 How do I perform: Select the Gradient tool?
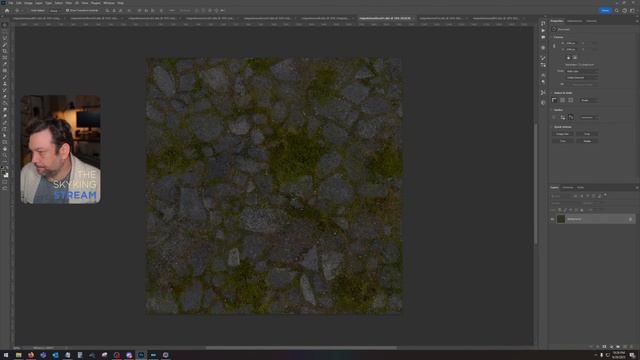(5, 103)
